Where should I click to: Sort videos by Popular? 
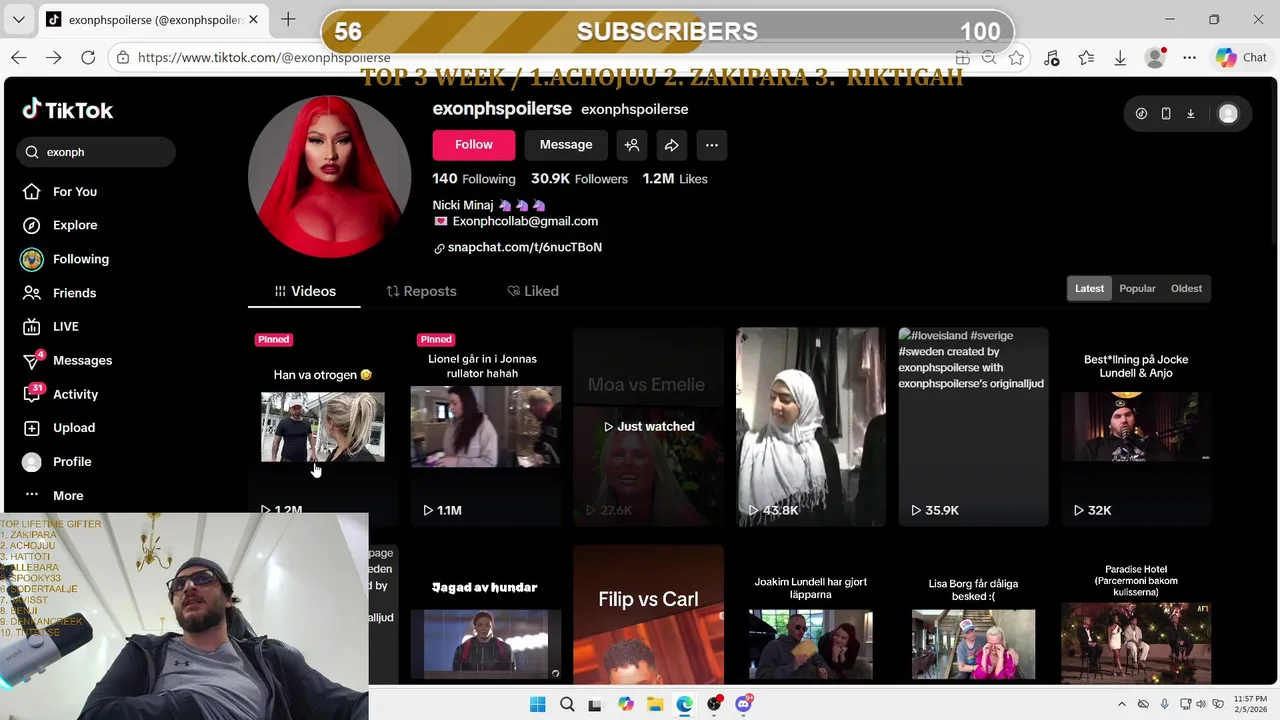pyautogui.click(x=1137, y=289)
